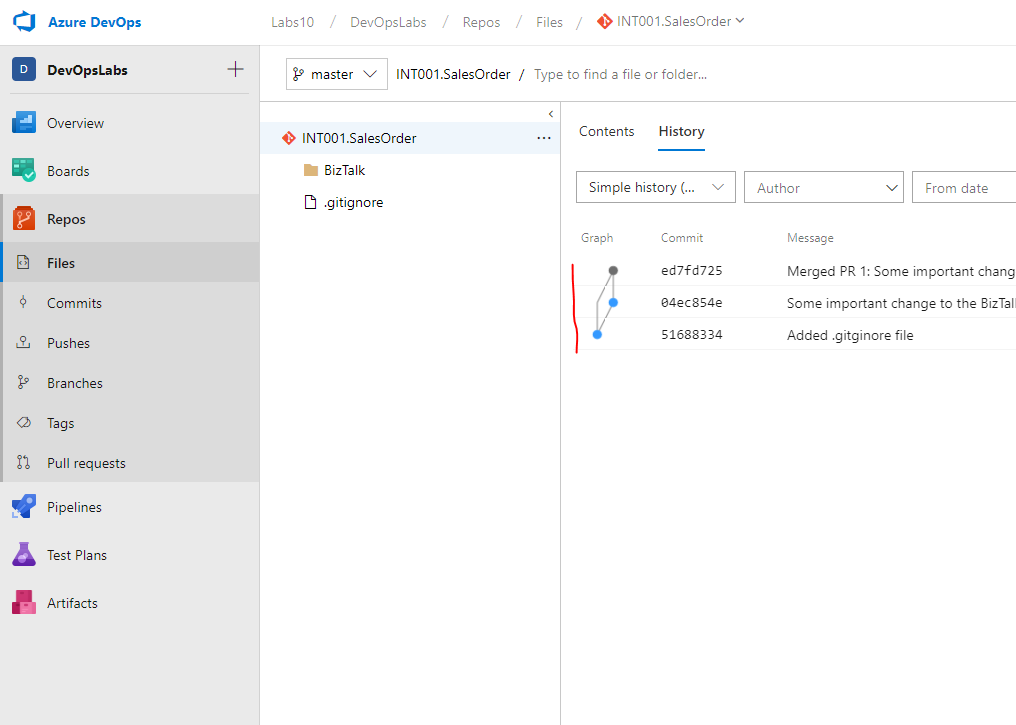Viewport: 1016px width, 725px height.
Task: Open the Artifacts section icon
Action: [x=24, y=603]
